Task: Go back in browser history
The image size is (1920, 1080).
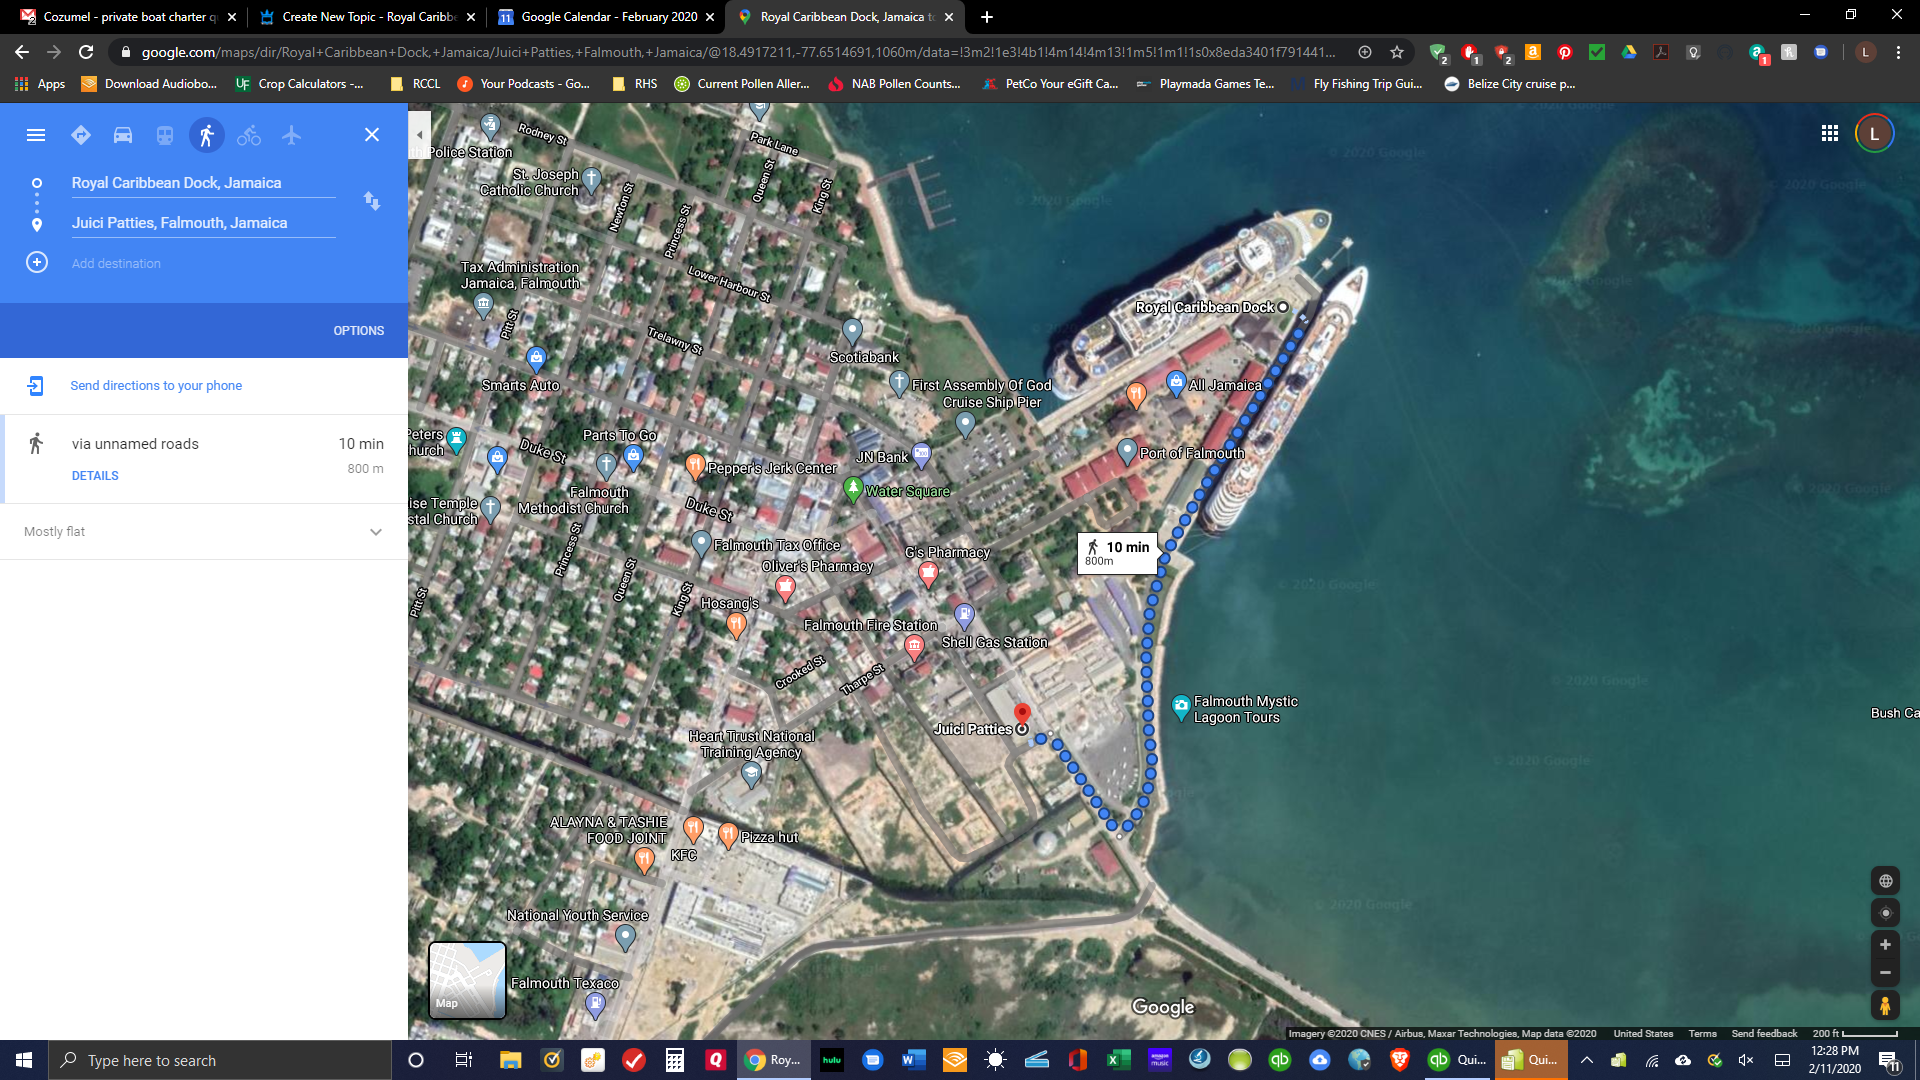Action: (22, 52)
